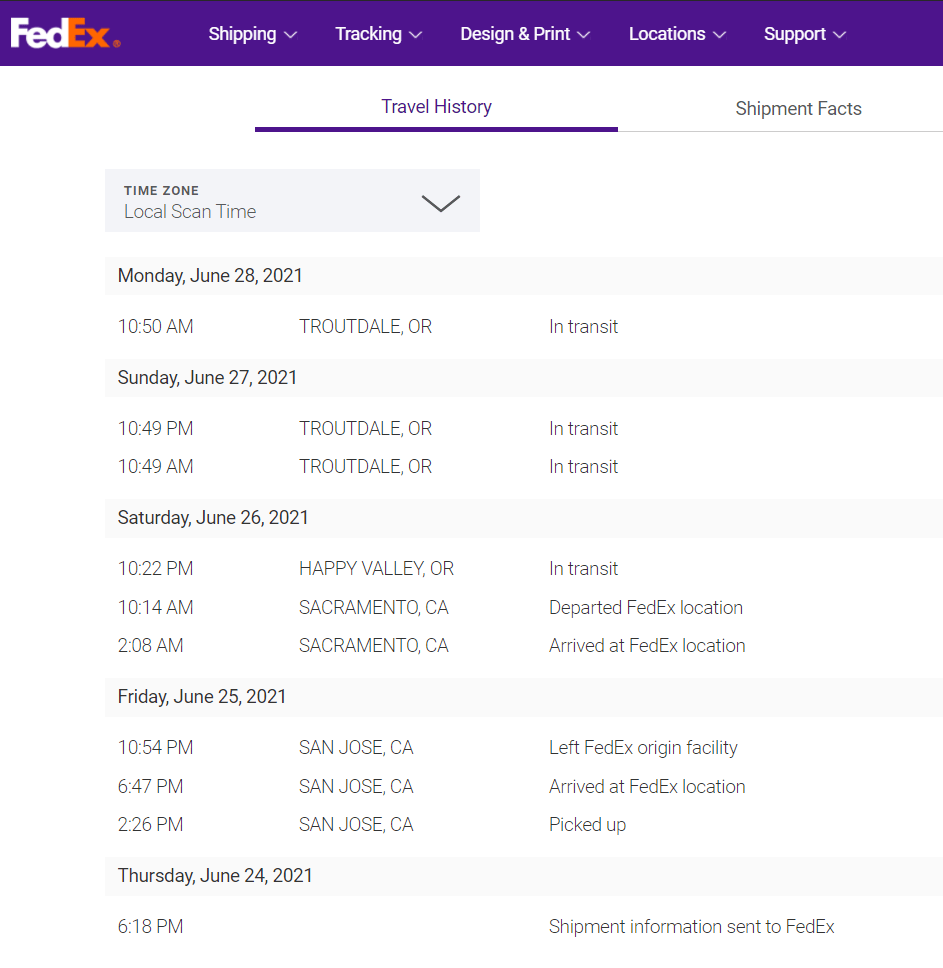This screenshot has height=968, width=943.
Task: Open the Time Zone dropdown
Action: (x=292, y=201)
